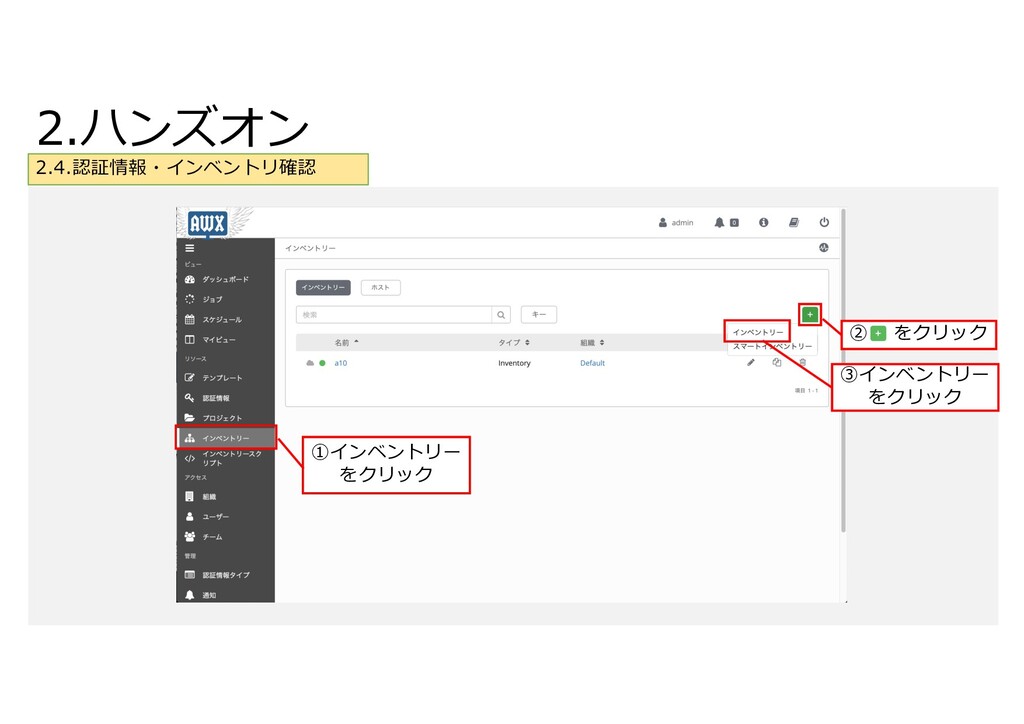Click the search magnifier button
1024x724 pixels.
click(501, 315)
